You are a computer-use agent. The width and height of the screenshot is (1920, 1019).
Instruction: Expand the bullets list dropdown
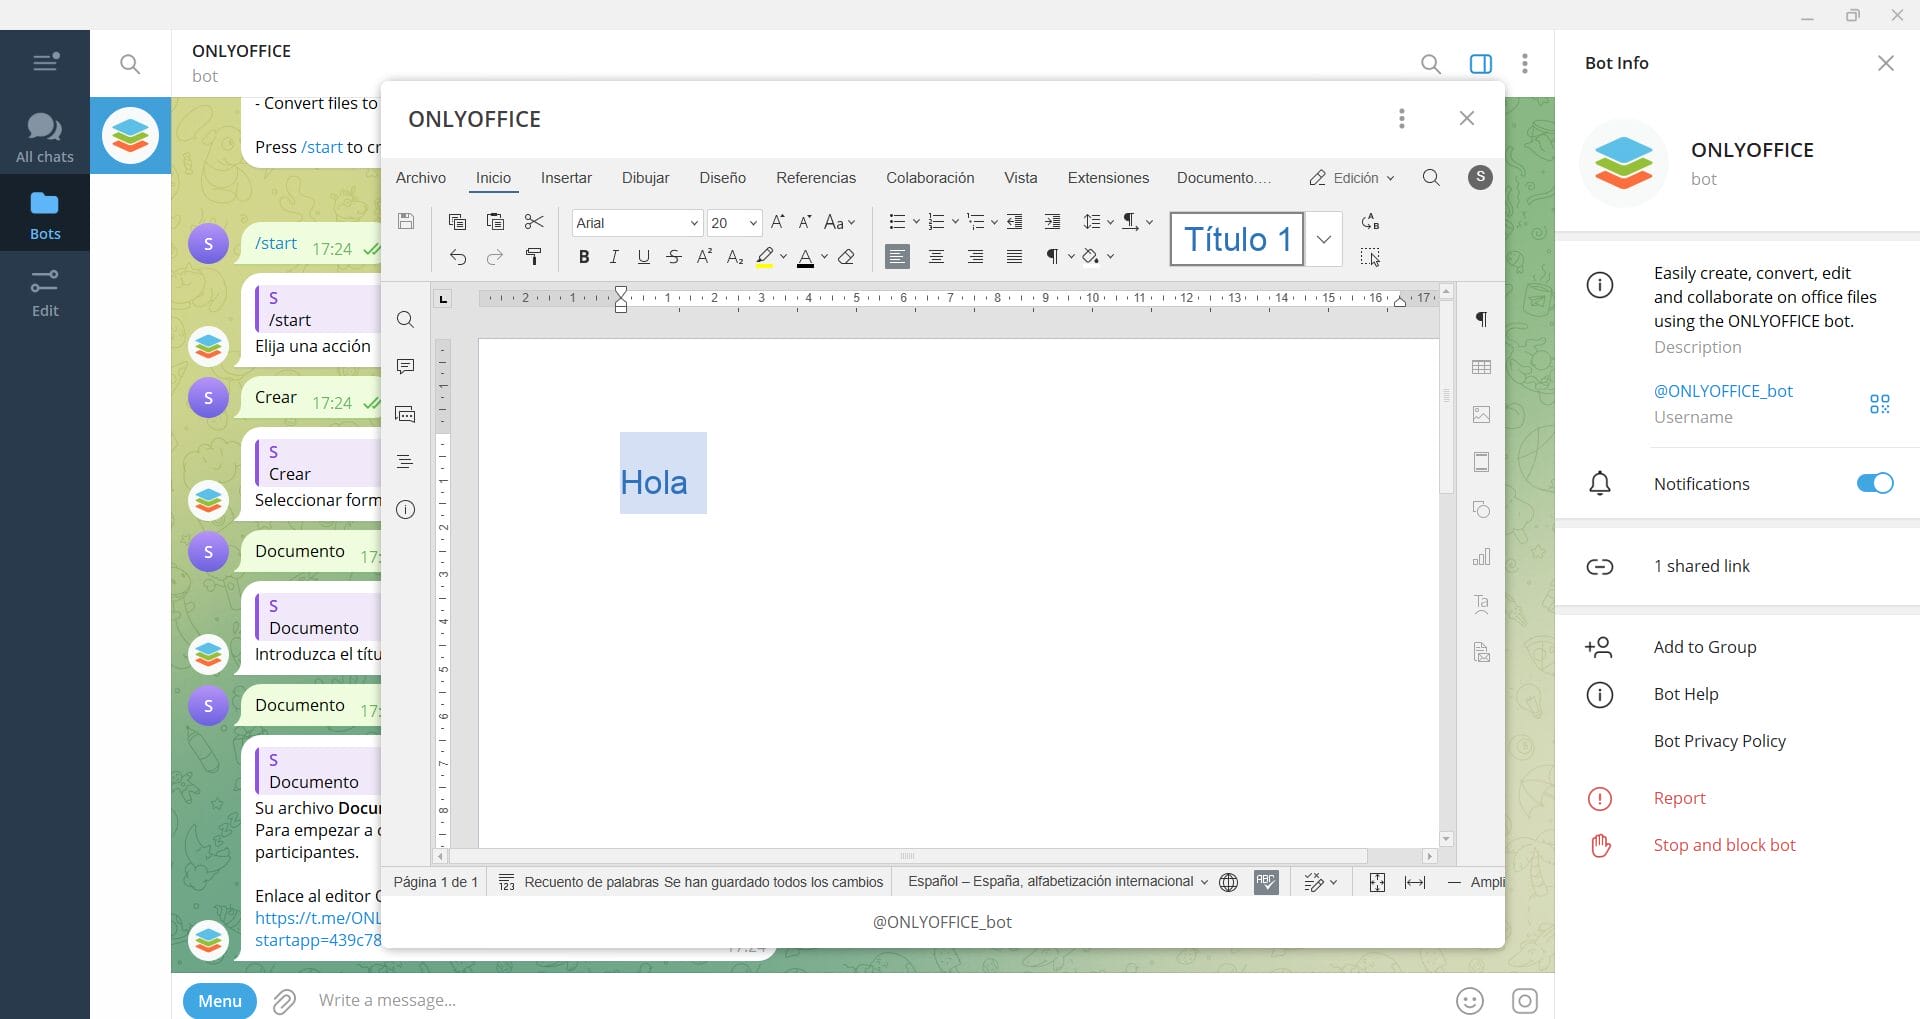916,222
